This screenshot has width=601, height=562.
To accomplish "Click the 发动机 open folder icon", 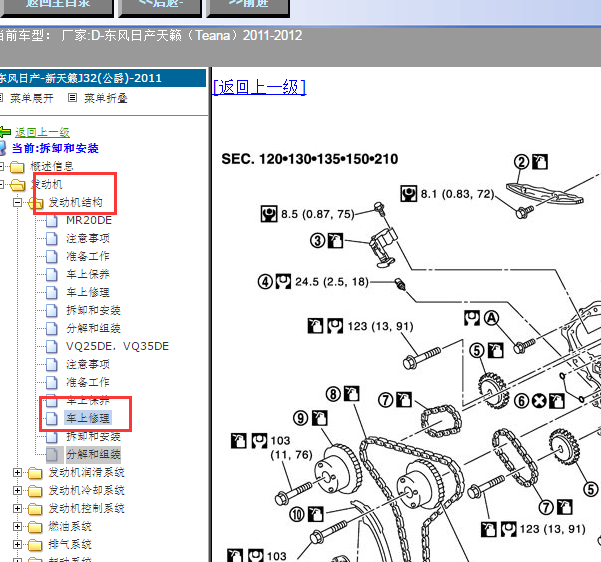I will [18, 185].
